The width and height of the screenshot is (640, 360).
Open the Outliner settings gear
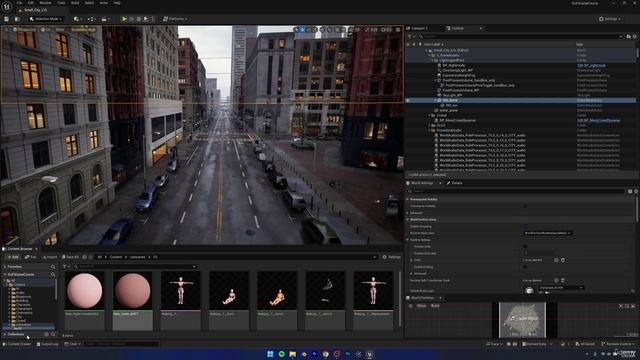pos(635,36)
